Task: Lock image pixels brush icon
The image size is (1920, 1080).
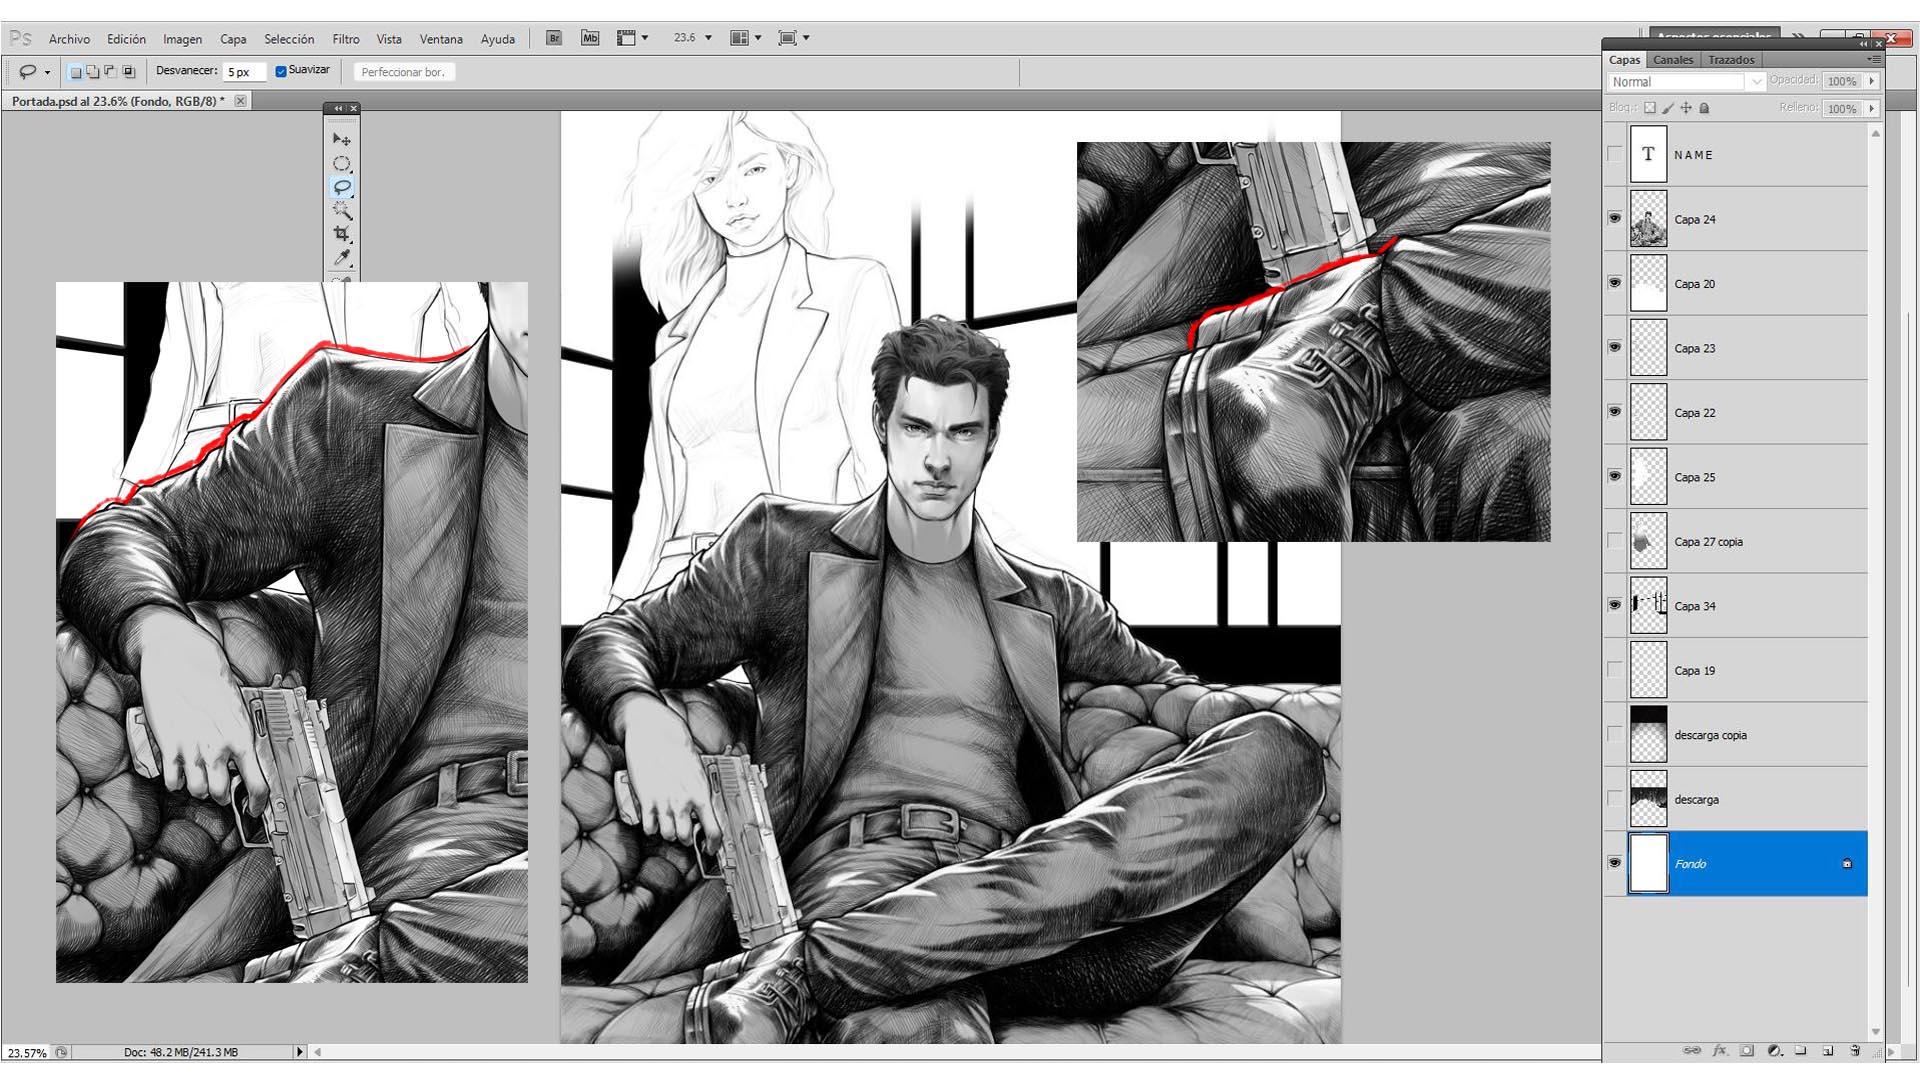Action: (x=1668, y=108)
